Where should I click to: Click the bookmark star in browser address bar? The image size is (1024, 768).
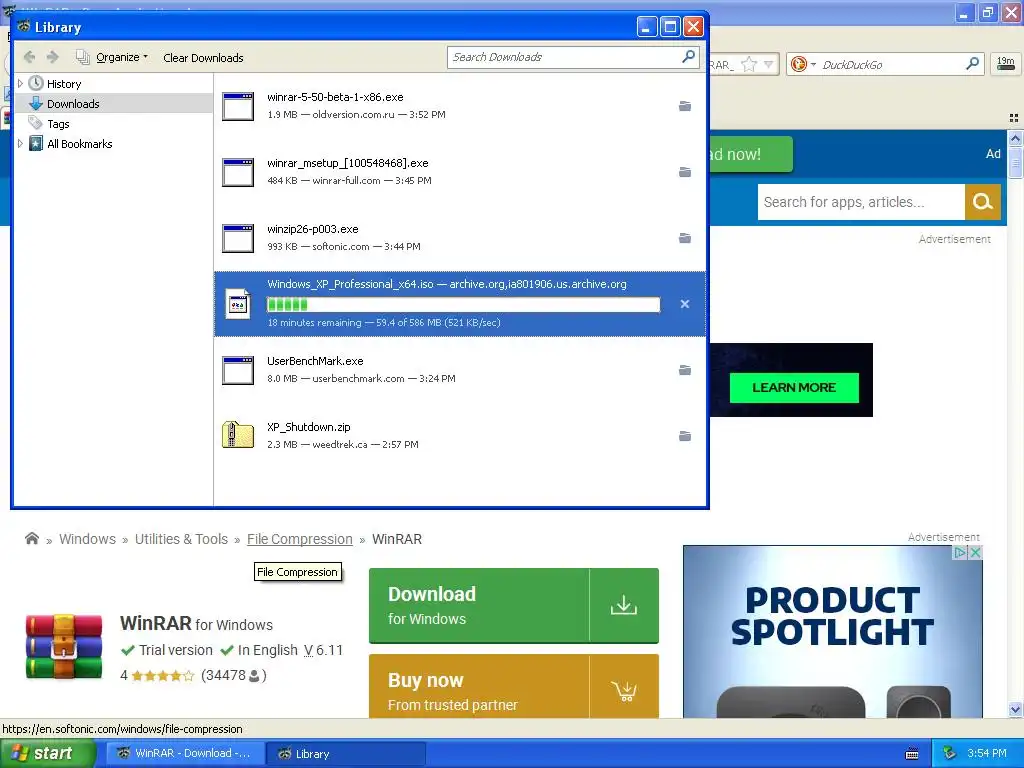(749, 64)
